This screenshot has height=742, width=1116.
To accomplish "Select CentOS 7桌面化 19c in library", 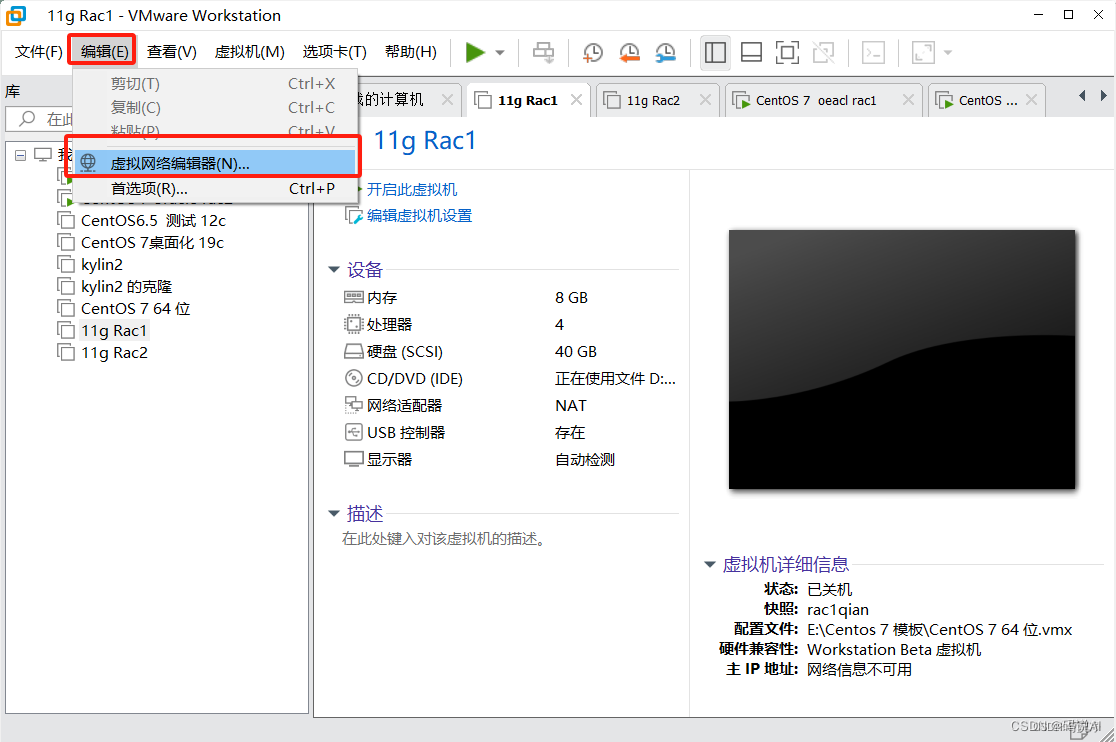I will (x=152, y=243).
